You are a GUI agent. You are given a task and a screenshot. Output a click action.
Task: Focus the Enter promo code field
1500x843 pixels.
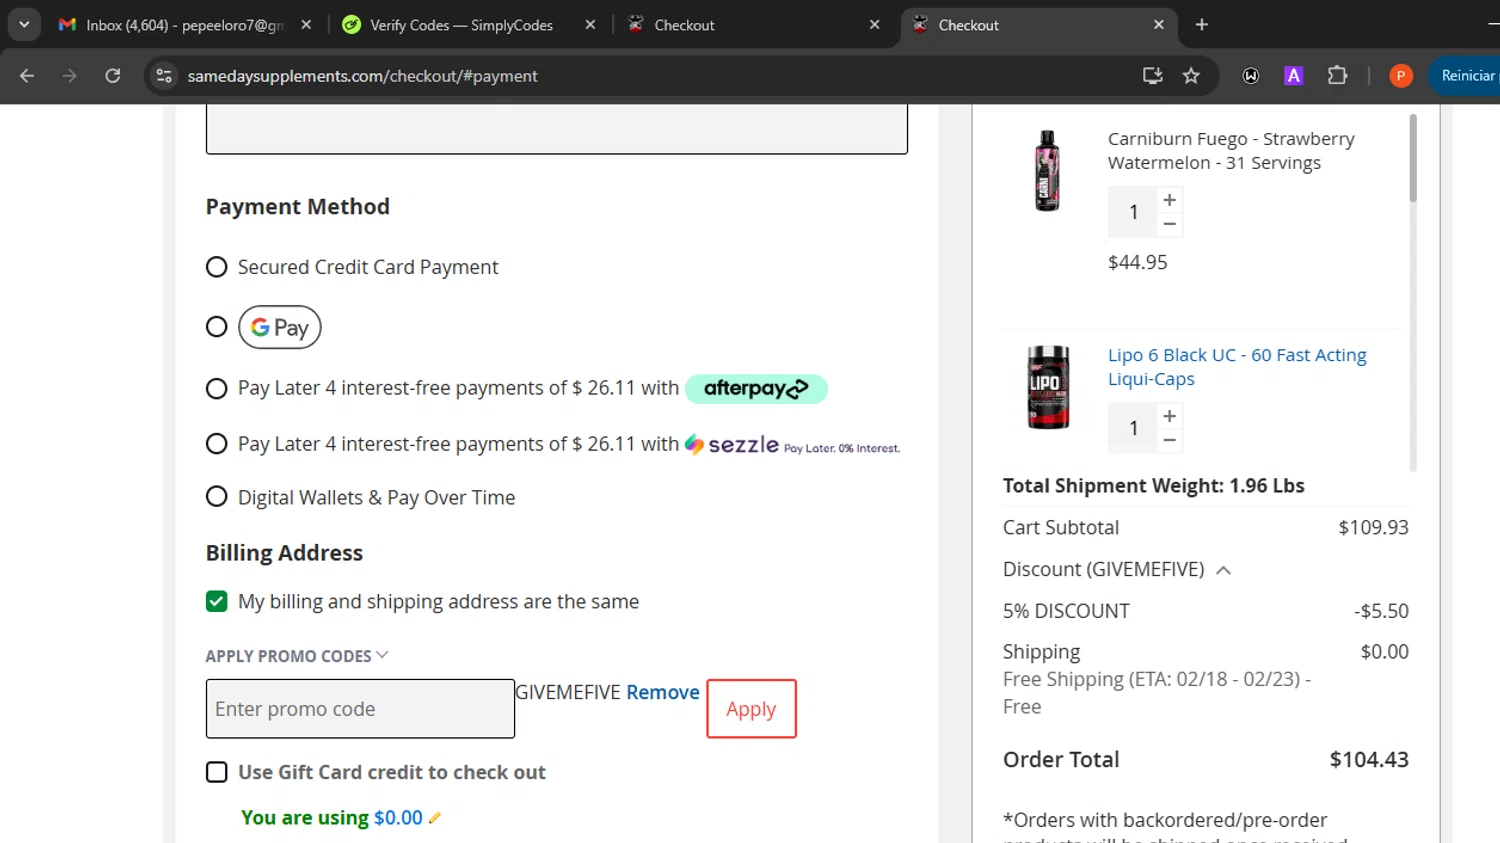pos(360,709)
